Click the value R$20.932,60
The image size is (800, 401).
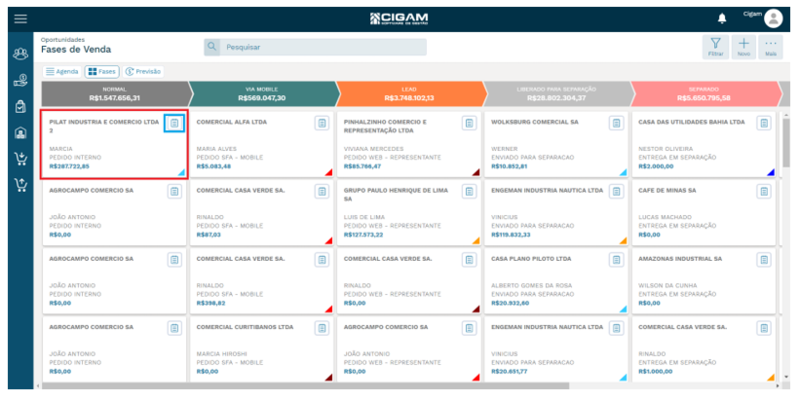510,303
